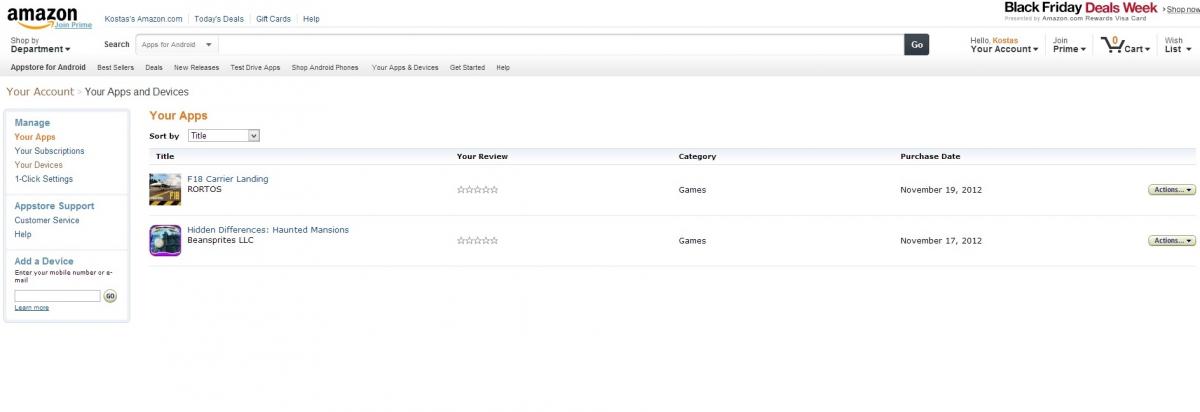Click Learn more under Add a Device
1200x412 pixels.
coord(32,308)
